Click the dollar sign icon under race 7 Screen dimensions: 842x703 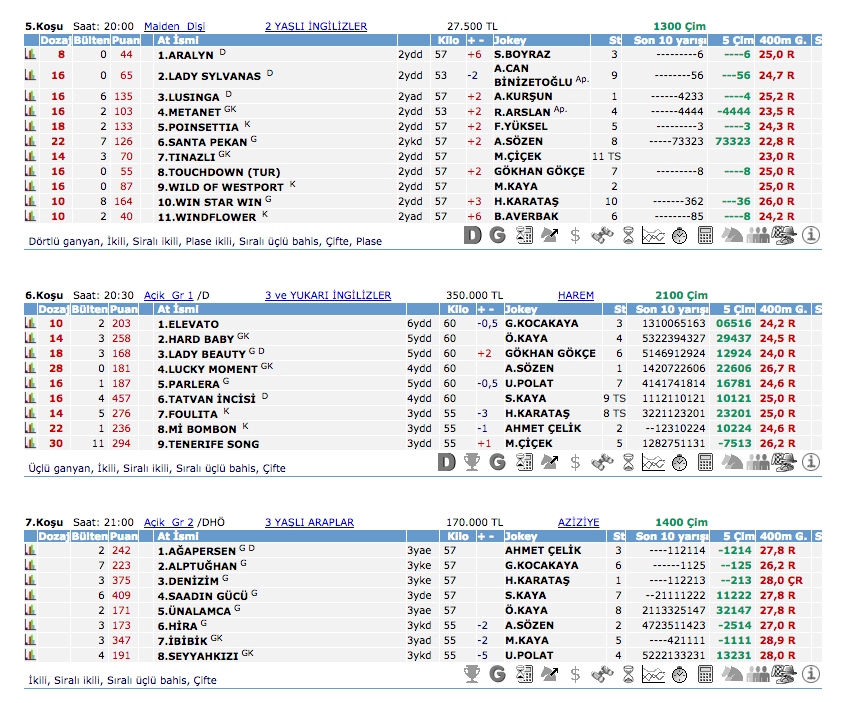[575, 674]
